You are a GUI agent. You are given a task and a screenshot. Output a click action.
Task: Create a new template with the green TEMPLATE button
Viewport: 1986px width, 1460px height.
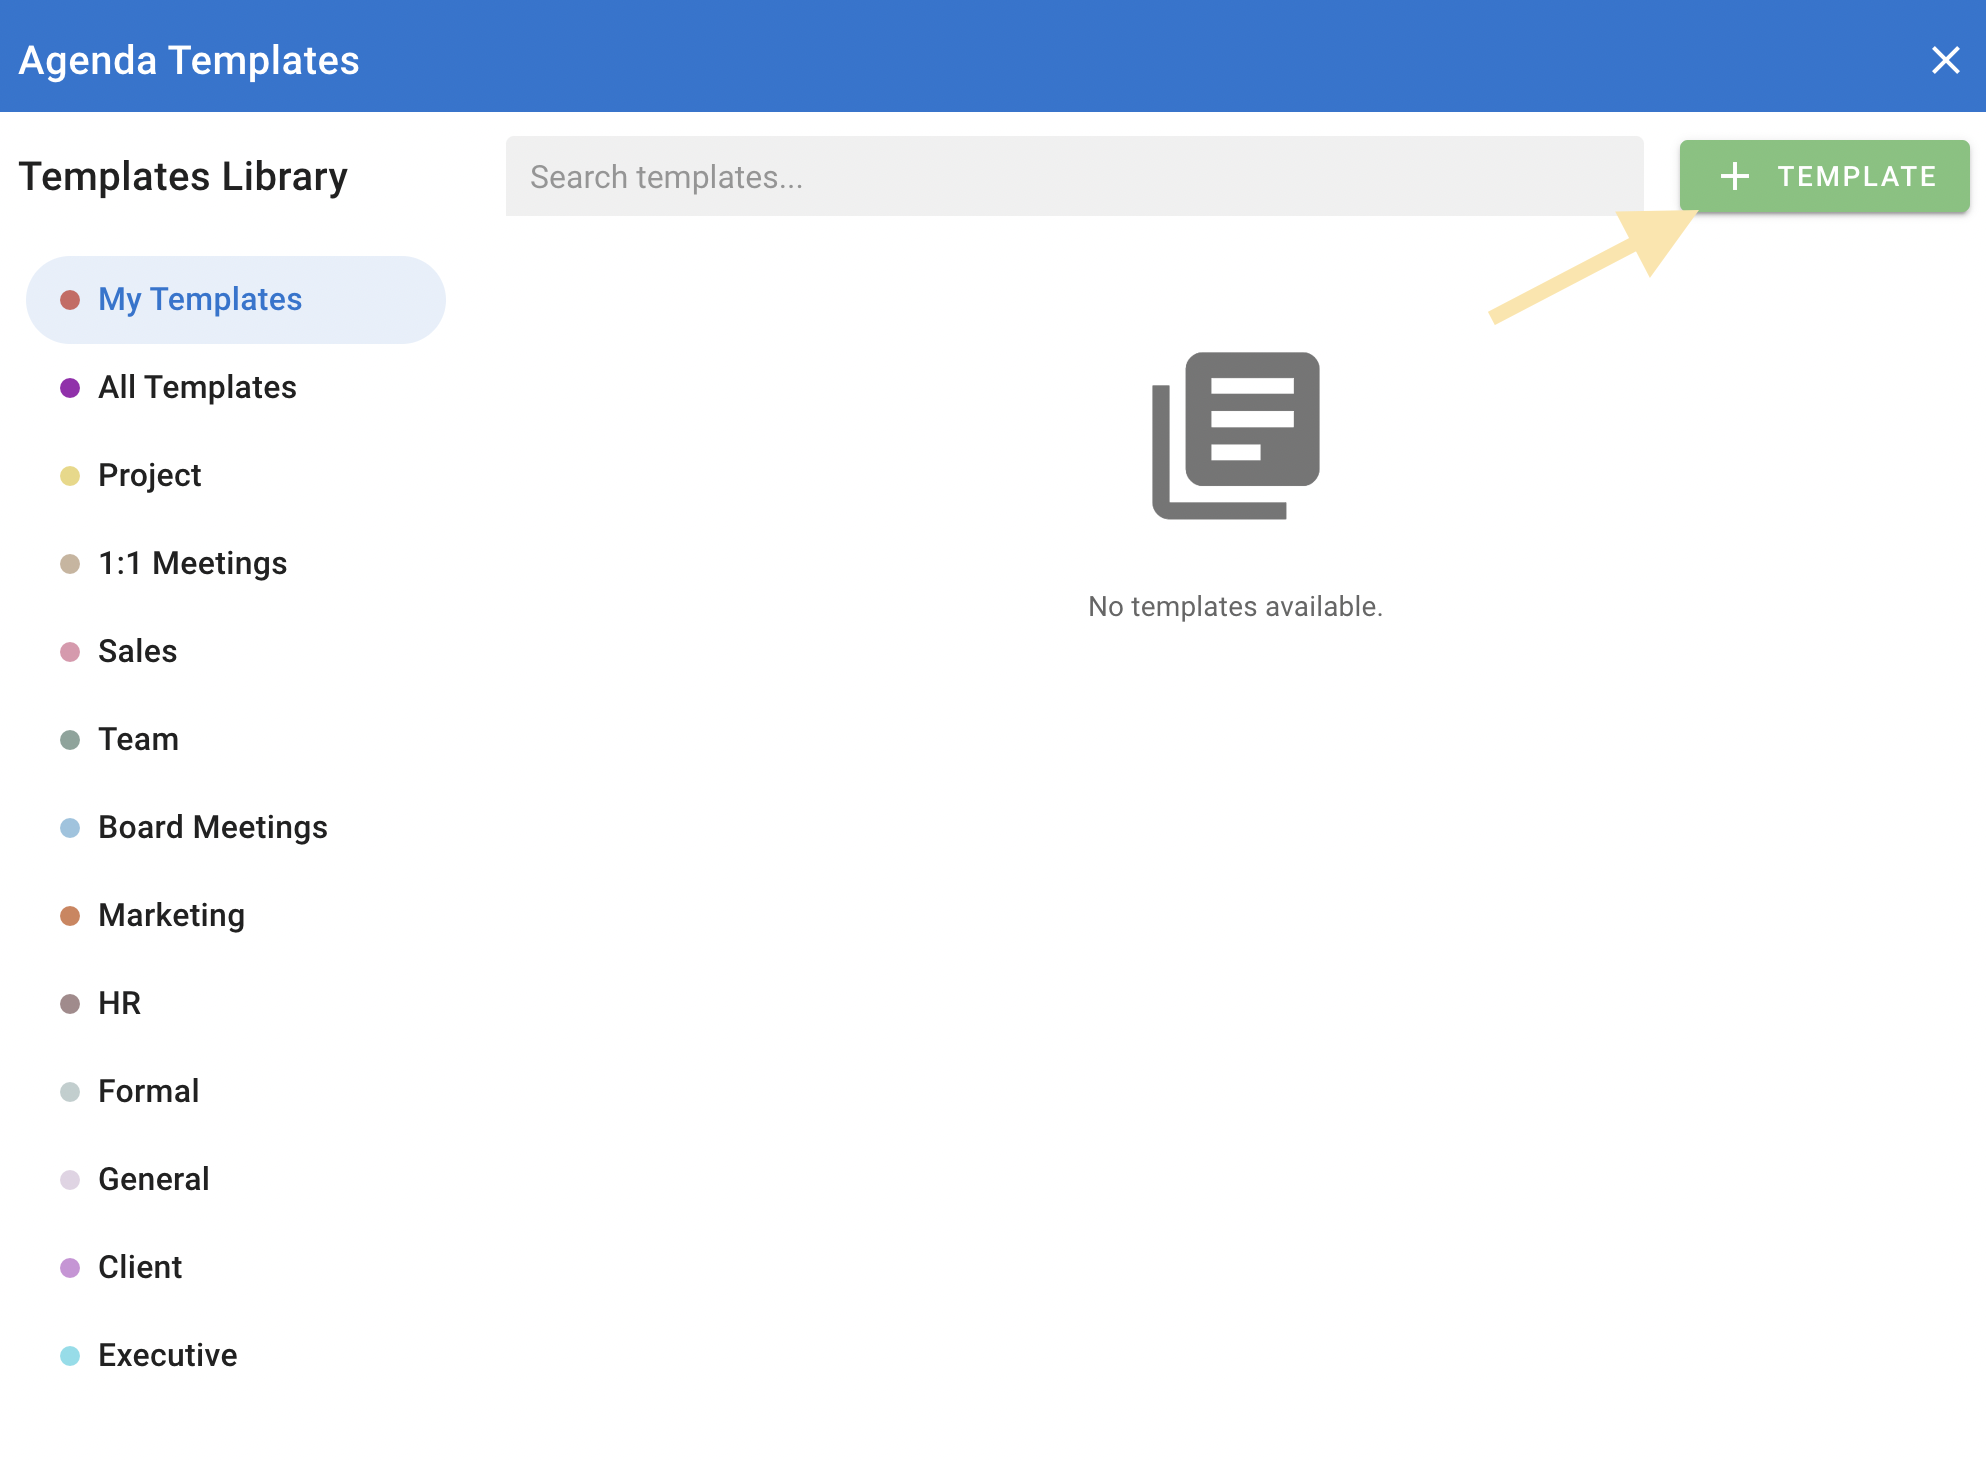[x=1824, y=177]
